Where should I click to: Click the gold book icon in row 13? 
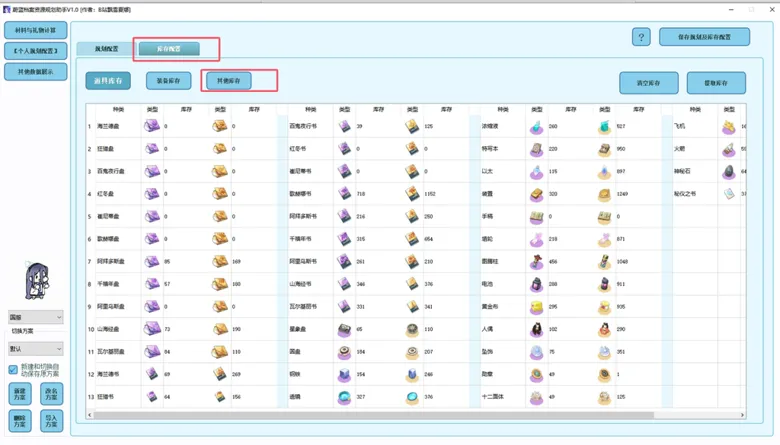coord(220,397)
